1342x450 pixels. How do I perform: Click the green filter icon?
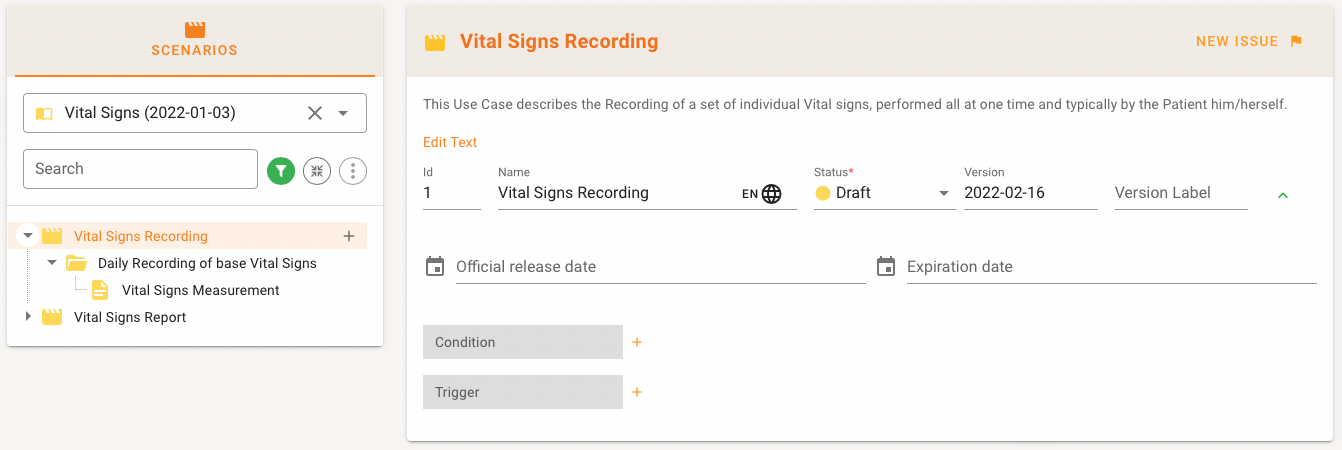[281, 171]
